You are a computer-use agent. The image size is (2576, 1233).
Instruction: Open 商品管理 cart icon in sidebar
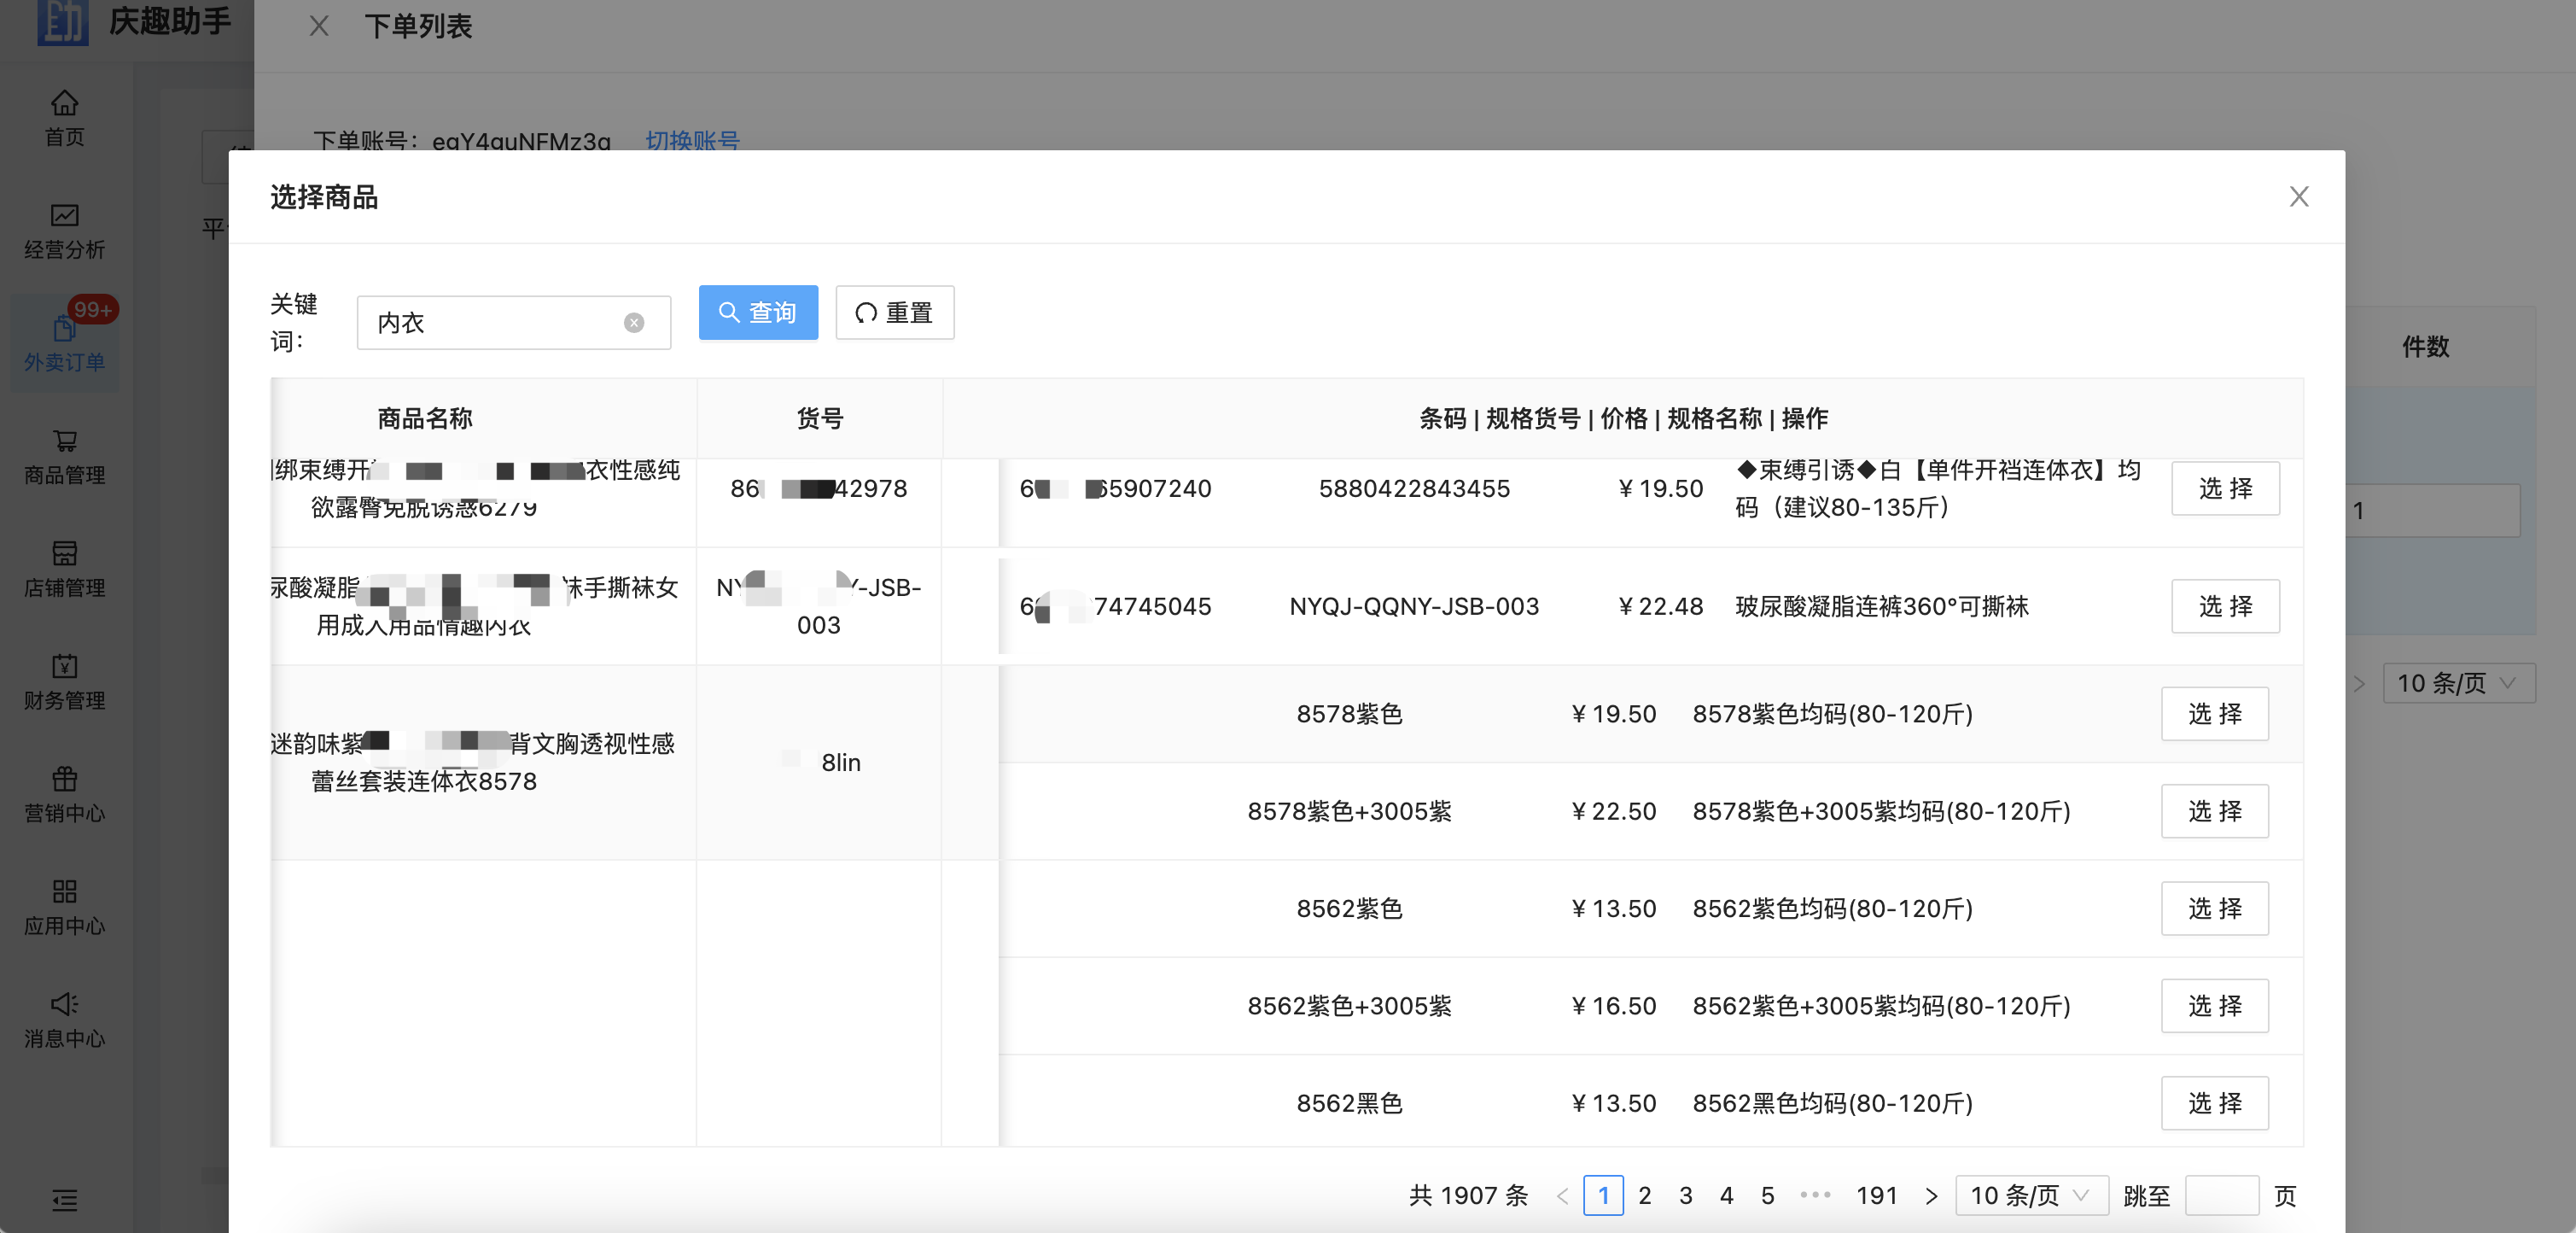(x=64, y=441)
